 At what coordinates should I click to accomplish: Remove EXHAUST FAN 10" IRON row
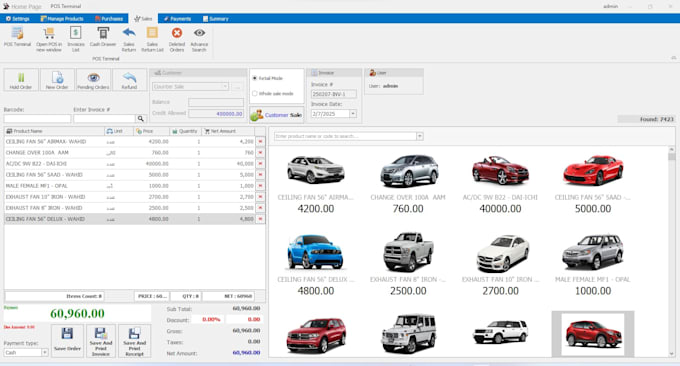260,197
